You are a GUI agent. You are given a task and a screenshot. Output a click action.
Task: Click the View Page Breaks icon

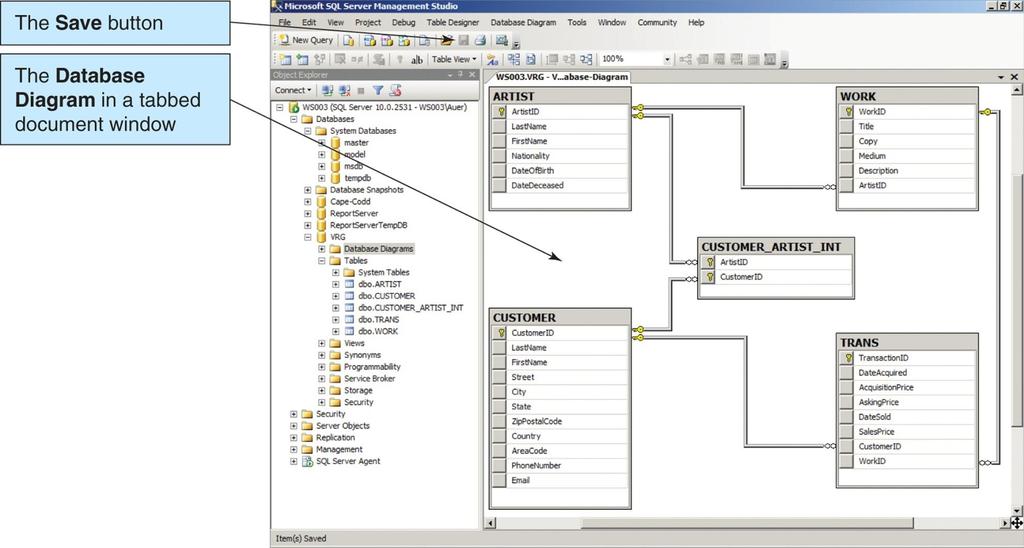[x=514, y=59]
